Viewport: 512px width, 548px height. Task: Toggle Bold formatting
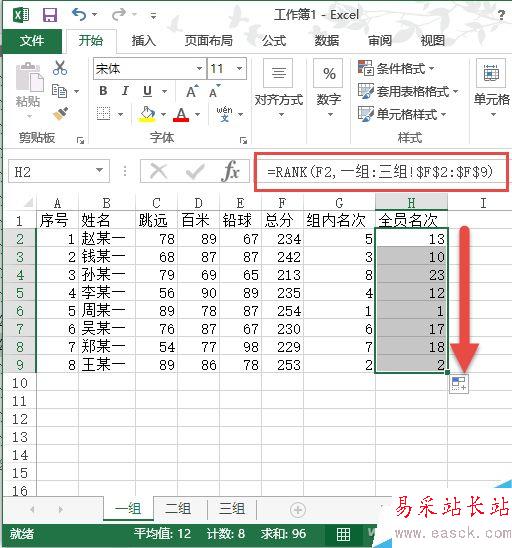click(x=103, y=91)
